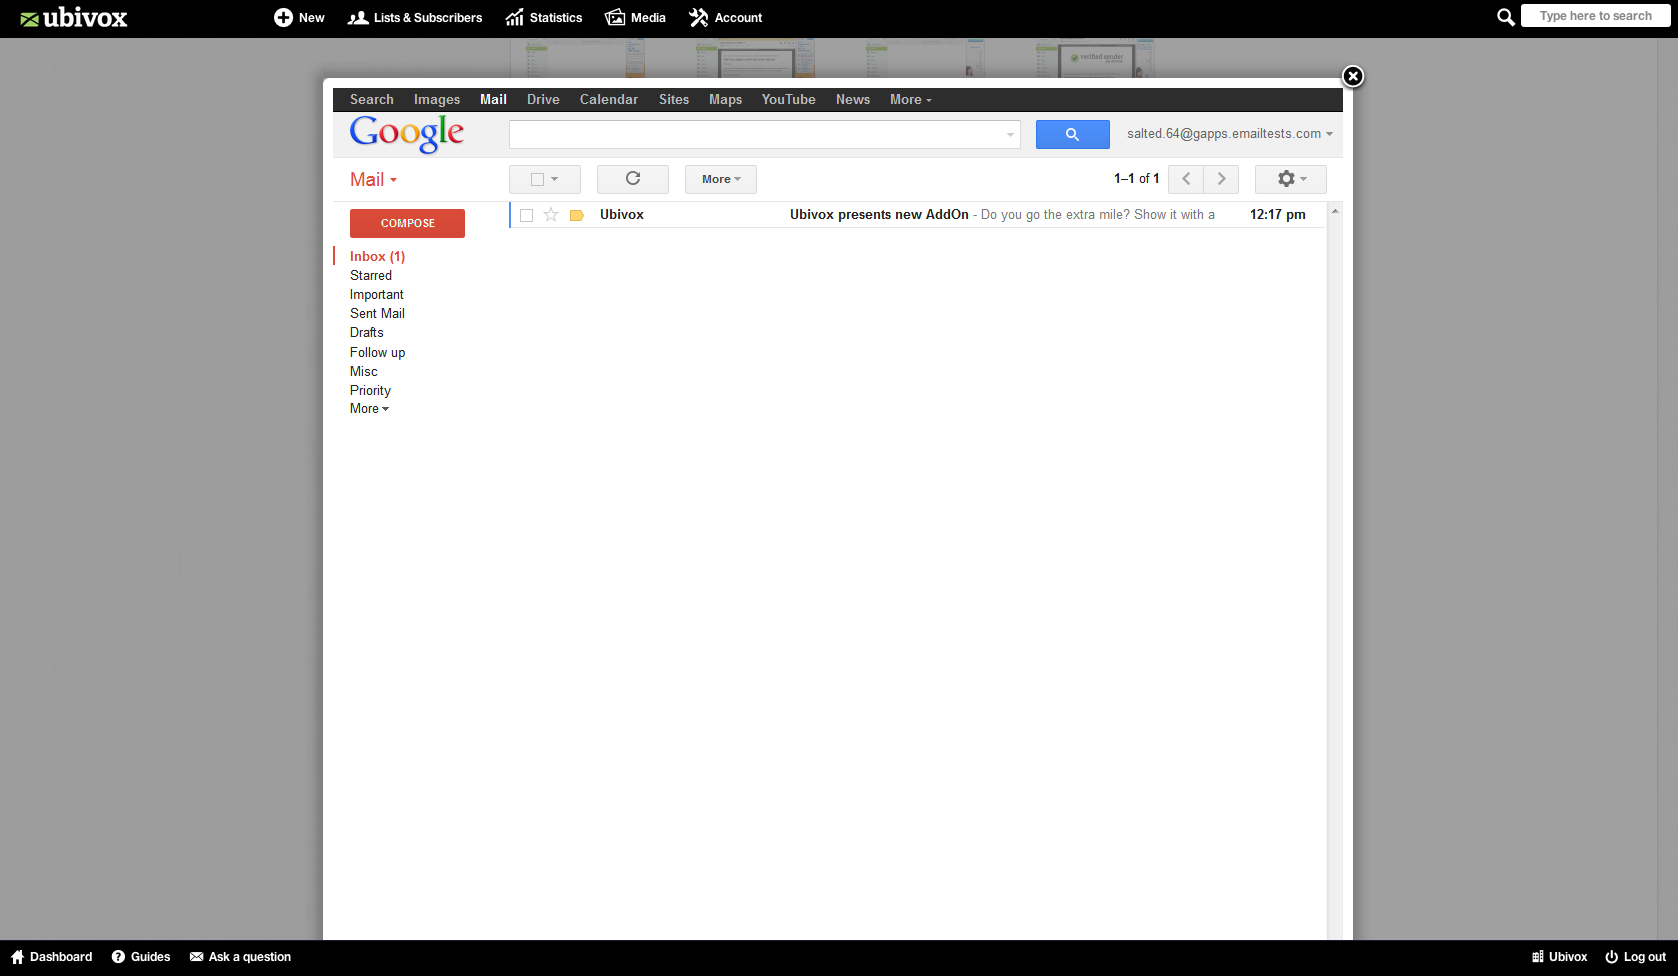Open News in the Google bar
1678x976 pixels.
(853, 100)
